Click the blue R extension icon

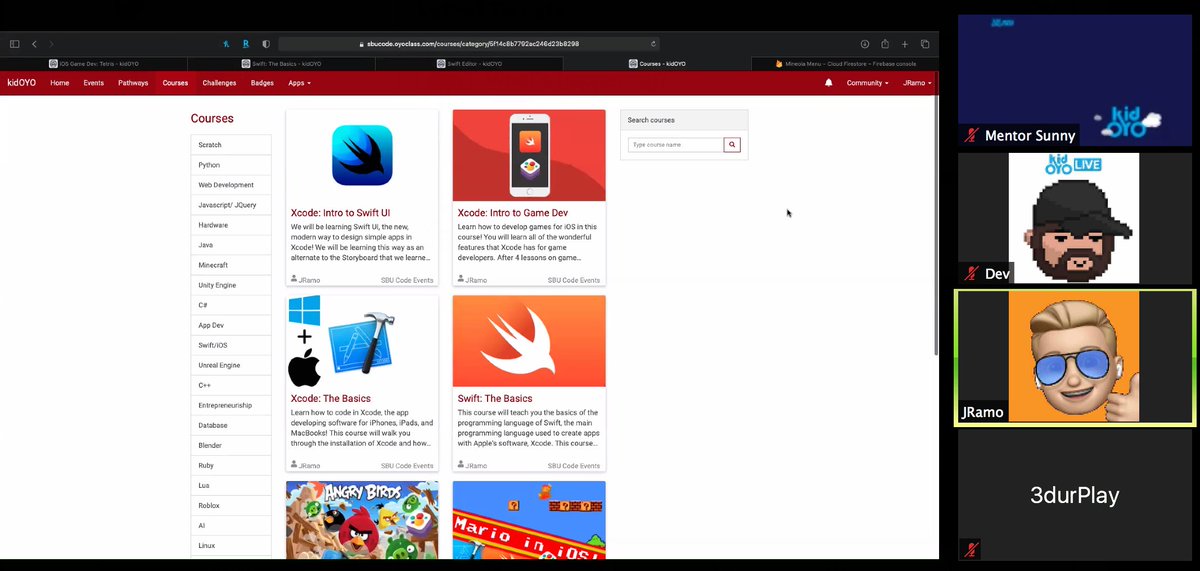(x=245, y=44)
